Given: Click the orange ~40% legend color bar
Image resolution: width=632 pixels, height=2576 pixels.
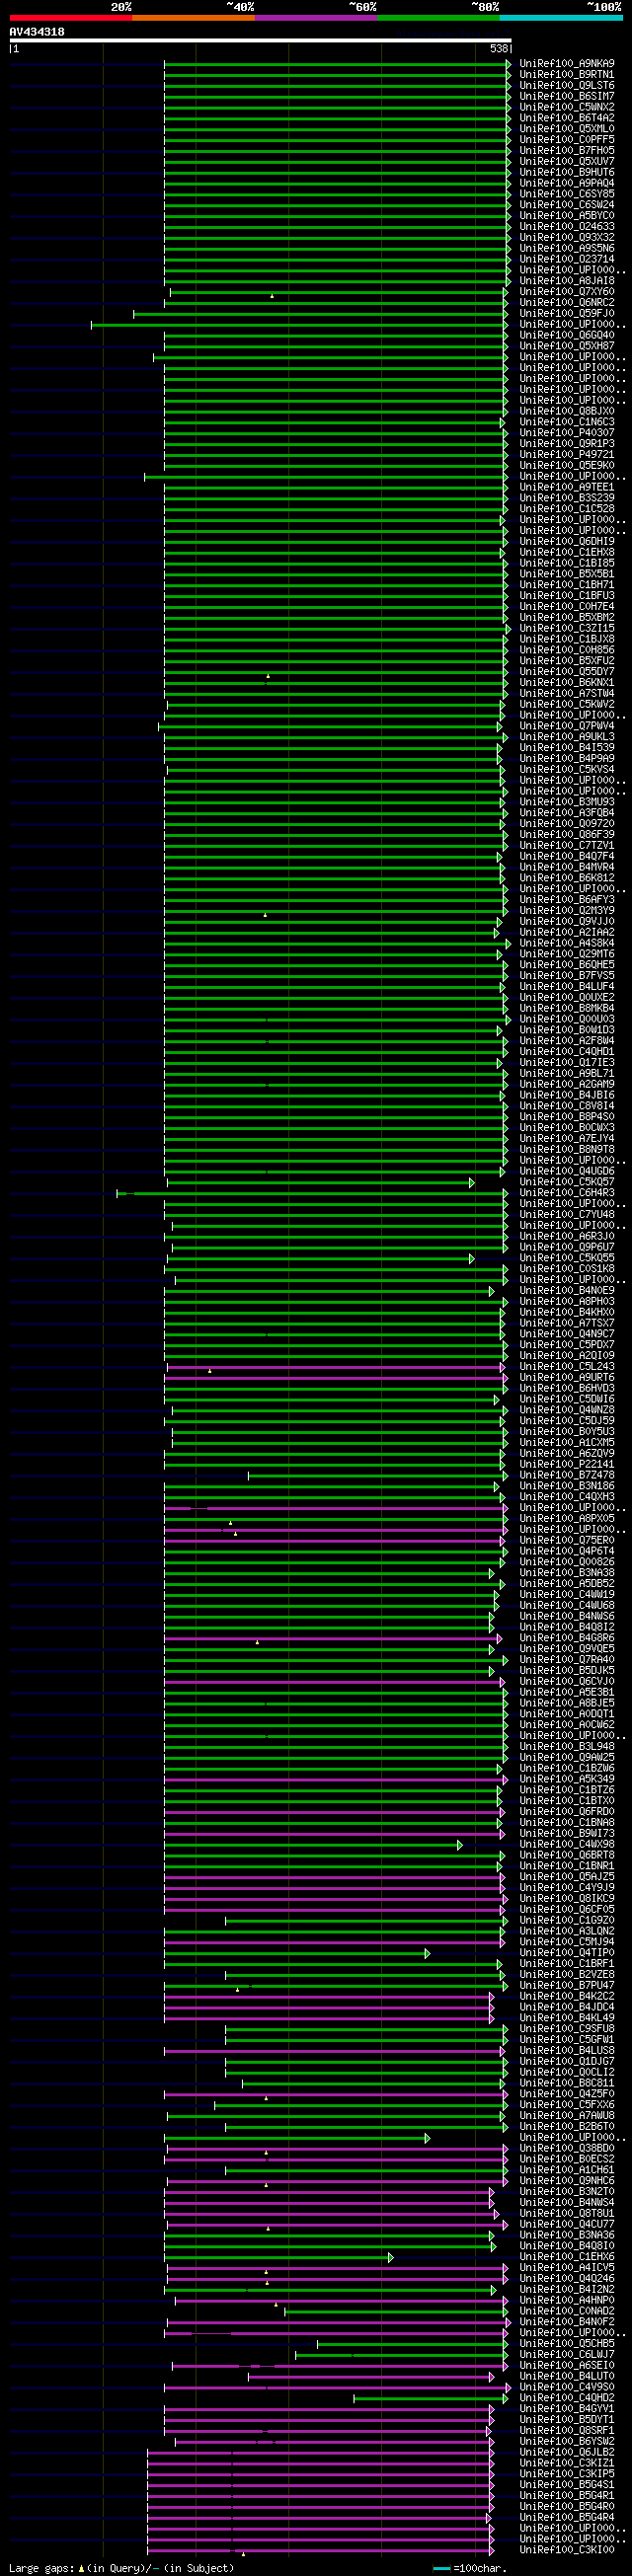Looking at the screenshot, I should (x=193, y=18).
